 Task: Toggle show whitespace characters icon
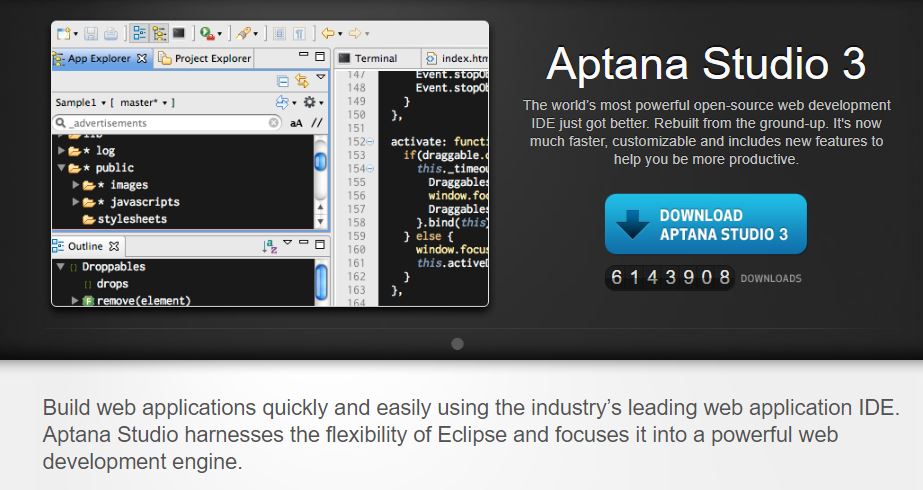click(300, 34)
